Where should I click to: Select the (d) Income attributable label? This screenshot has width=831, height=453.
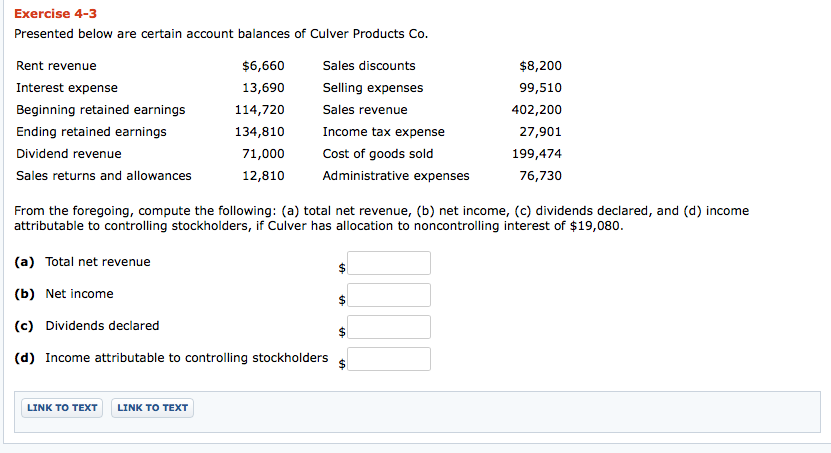coord(171,358)
